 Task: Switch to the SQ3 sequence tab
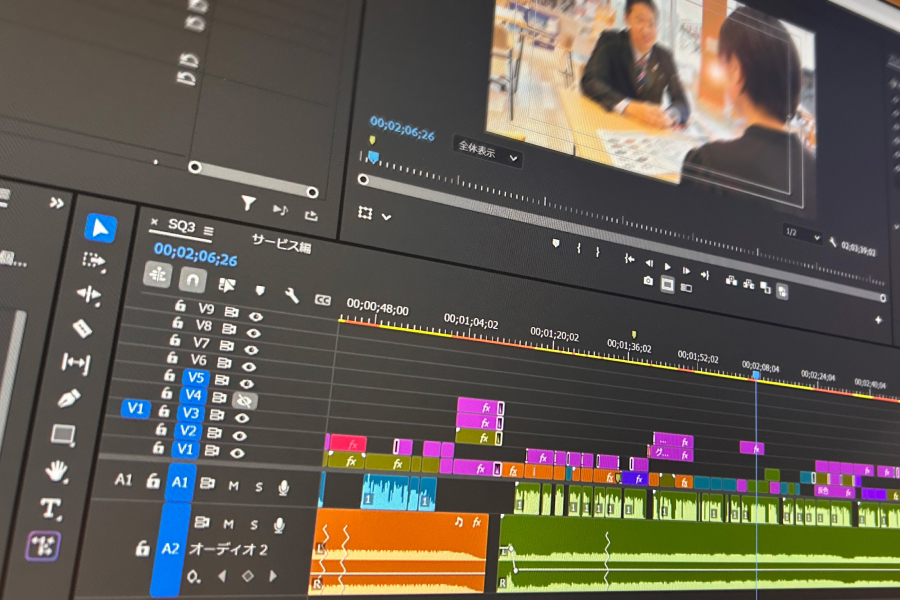pos(181,226)
